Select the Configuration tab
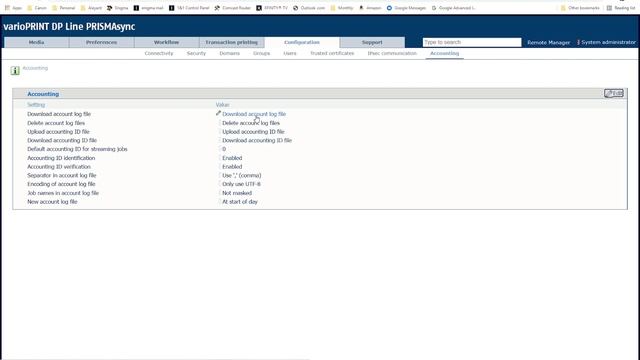The height and width of the screenshot is (360, 640). [302, 42]
